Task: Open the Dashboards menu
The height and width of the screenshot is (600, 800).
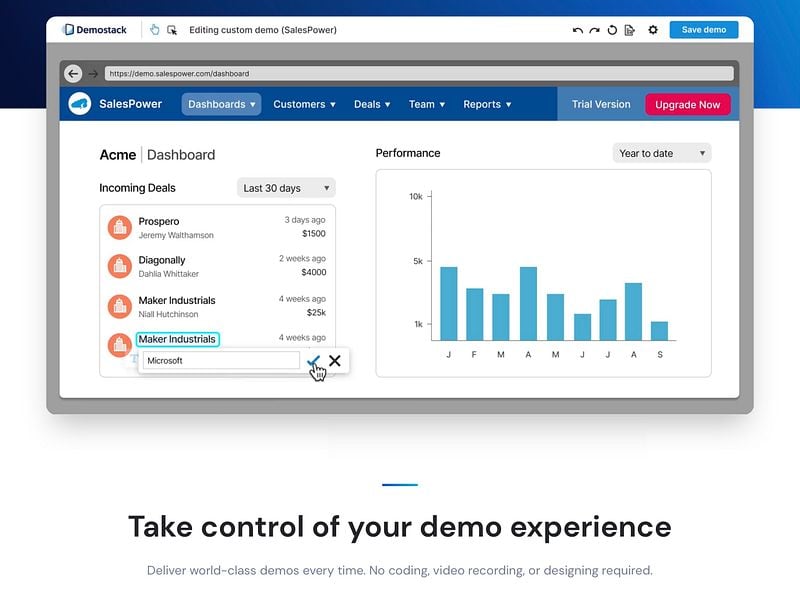Action: pos(221,104)
